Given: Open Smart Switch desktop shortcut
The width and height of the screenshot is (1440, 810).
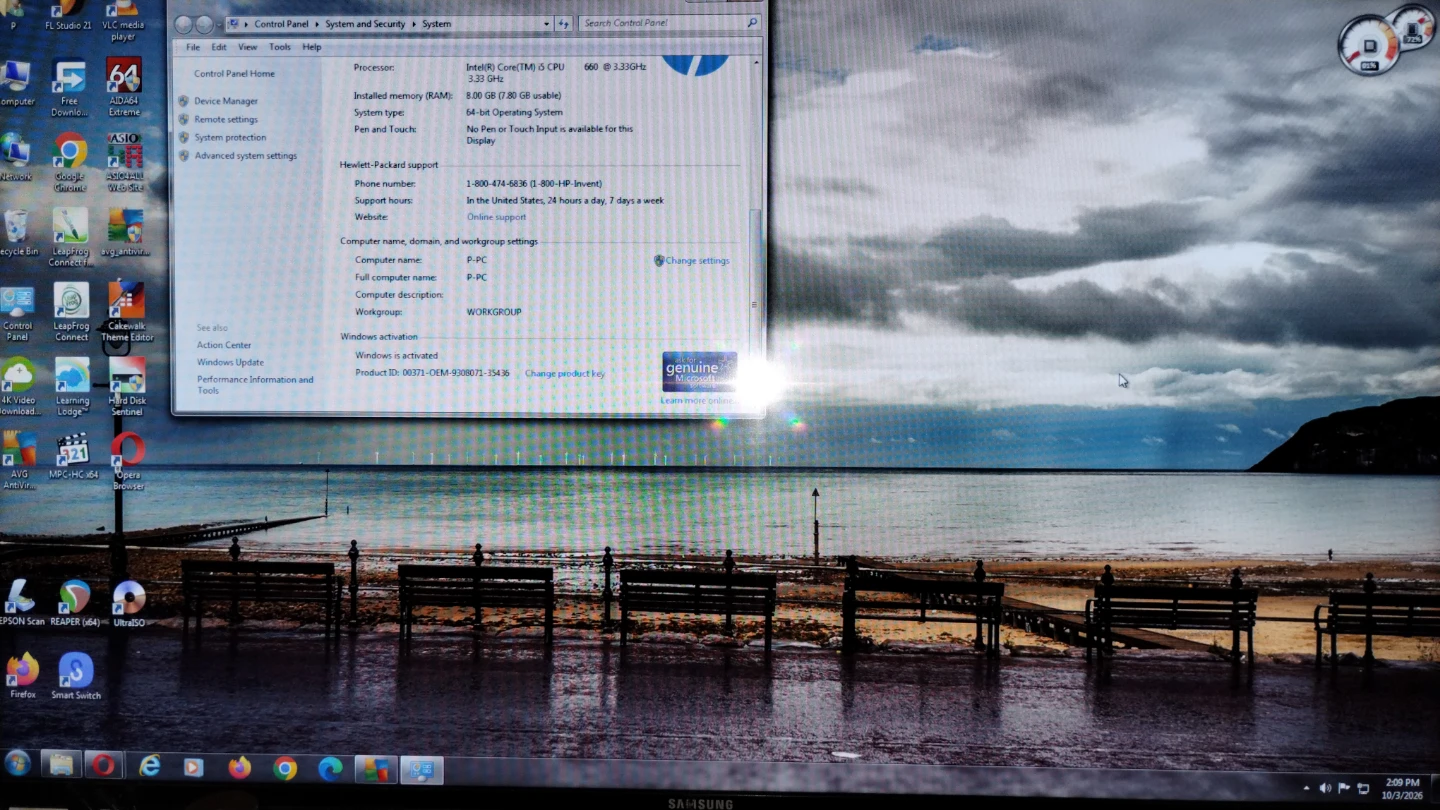Looking at the screenshot, I should 76,676.
